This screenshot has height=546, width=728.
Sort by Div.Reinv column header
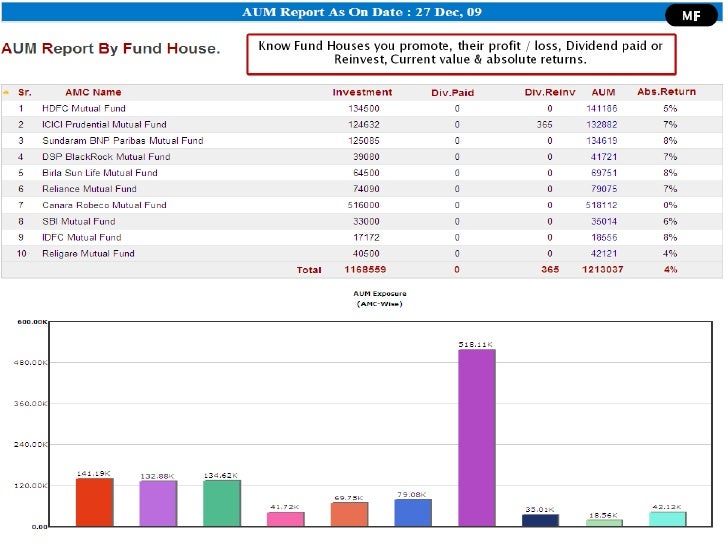(x=550, y=92)
